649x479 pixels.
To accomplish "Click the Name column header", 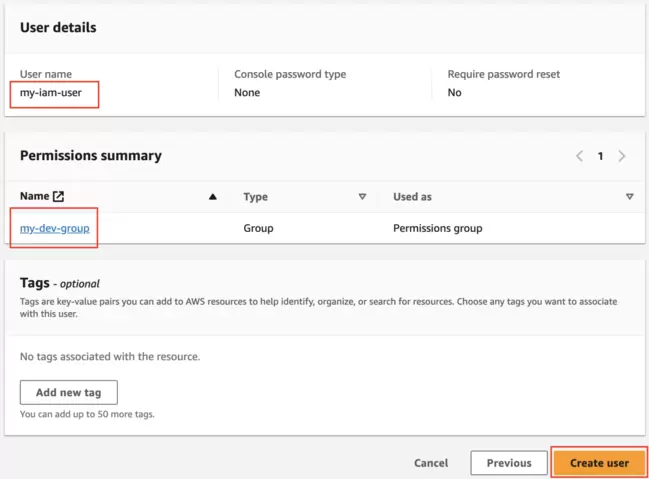I will [x=34, y=196].
